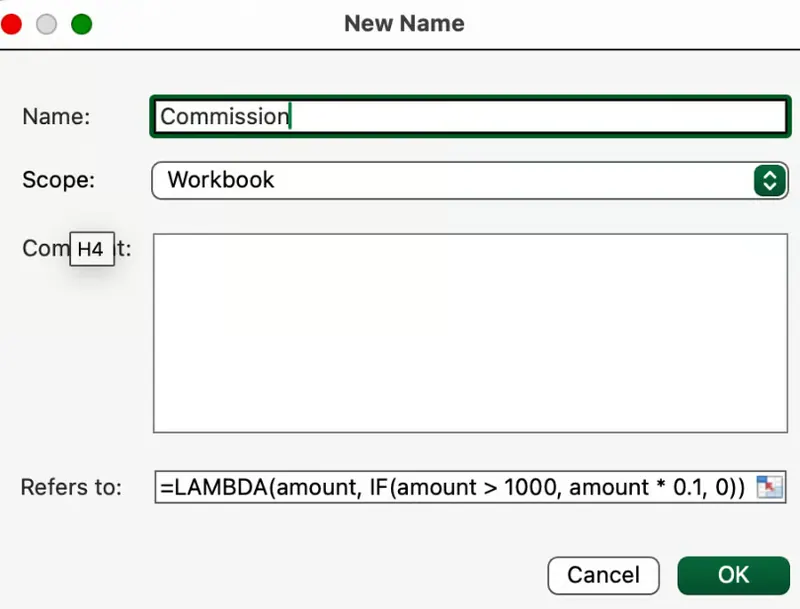Click the gray minimize button
Image resolution: width=800 pixels, height=609 pixels.
coord(46,23)
